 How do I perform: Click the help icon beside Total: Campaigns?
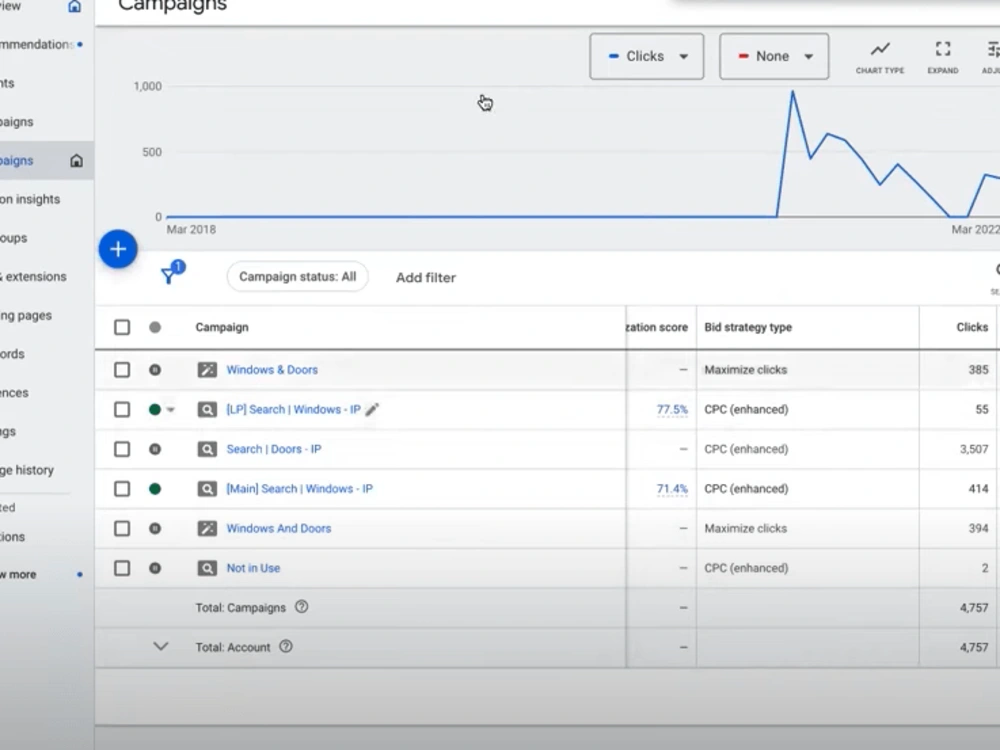point(302,607)
